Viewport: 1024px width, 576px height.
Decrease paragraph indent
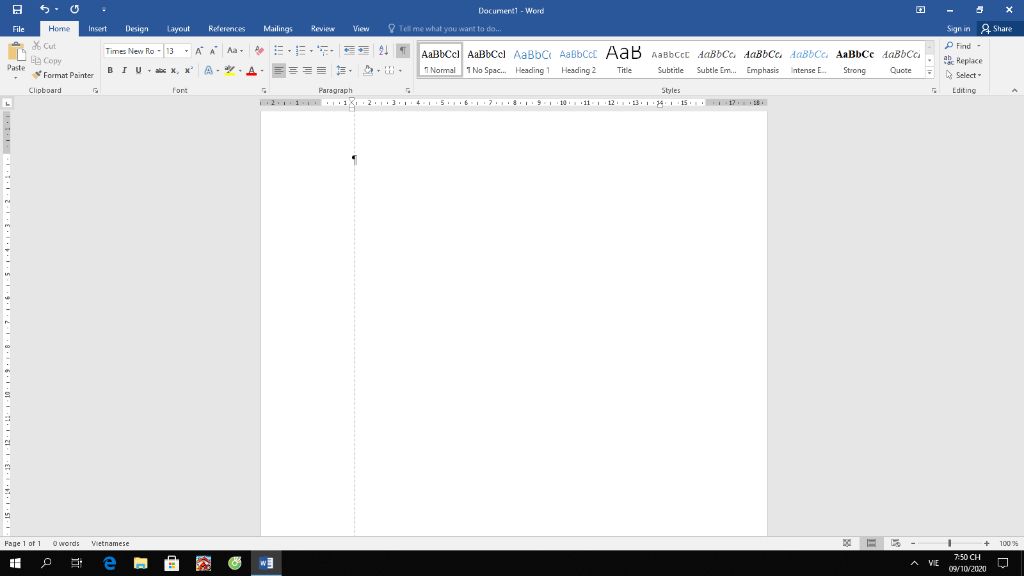pyautogui.click(x=349, y=51)
